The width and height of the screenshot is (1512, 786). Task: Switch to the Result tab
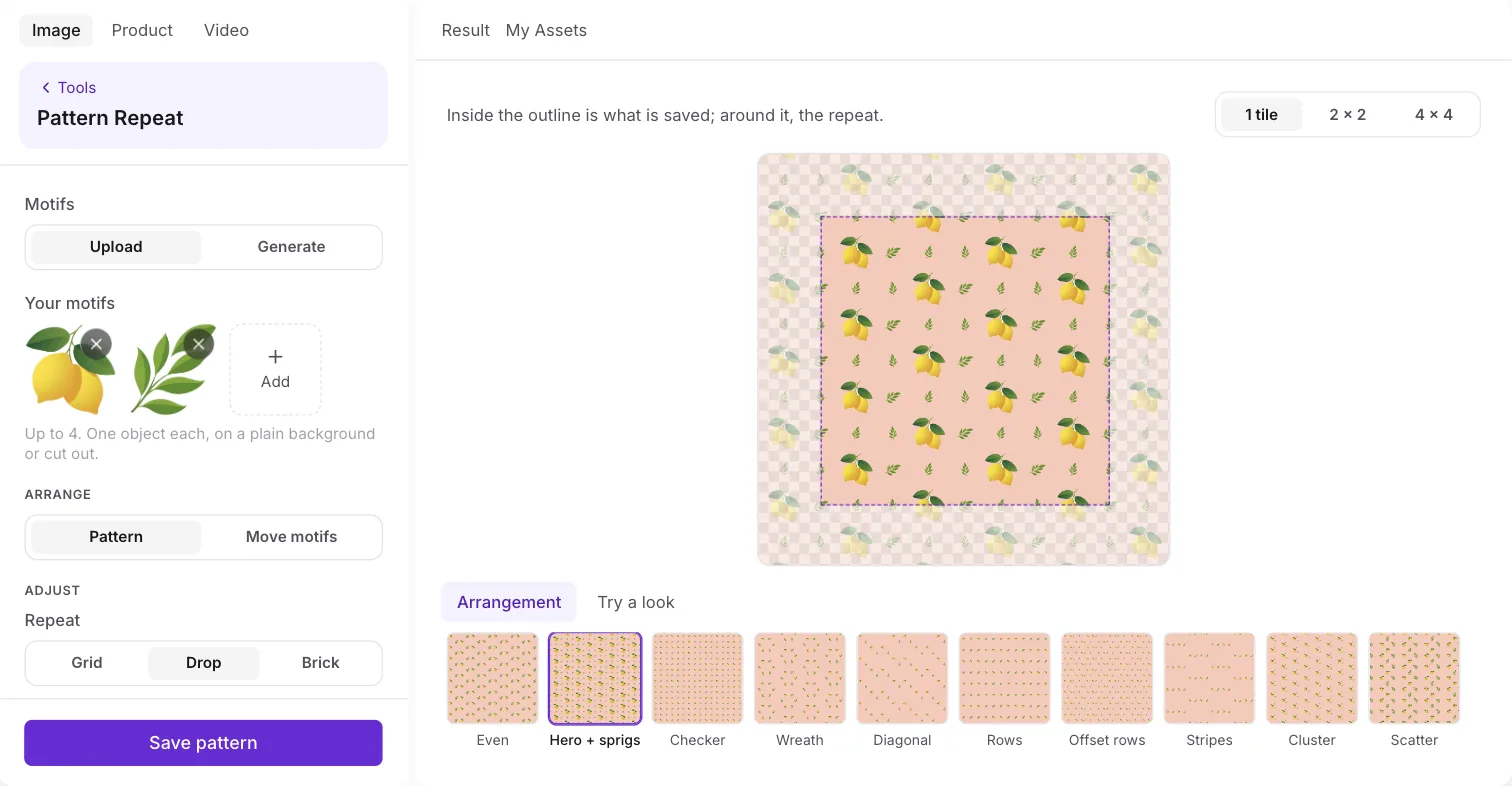(x=466, y=30)
